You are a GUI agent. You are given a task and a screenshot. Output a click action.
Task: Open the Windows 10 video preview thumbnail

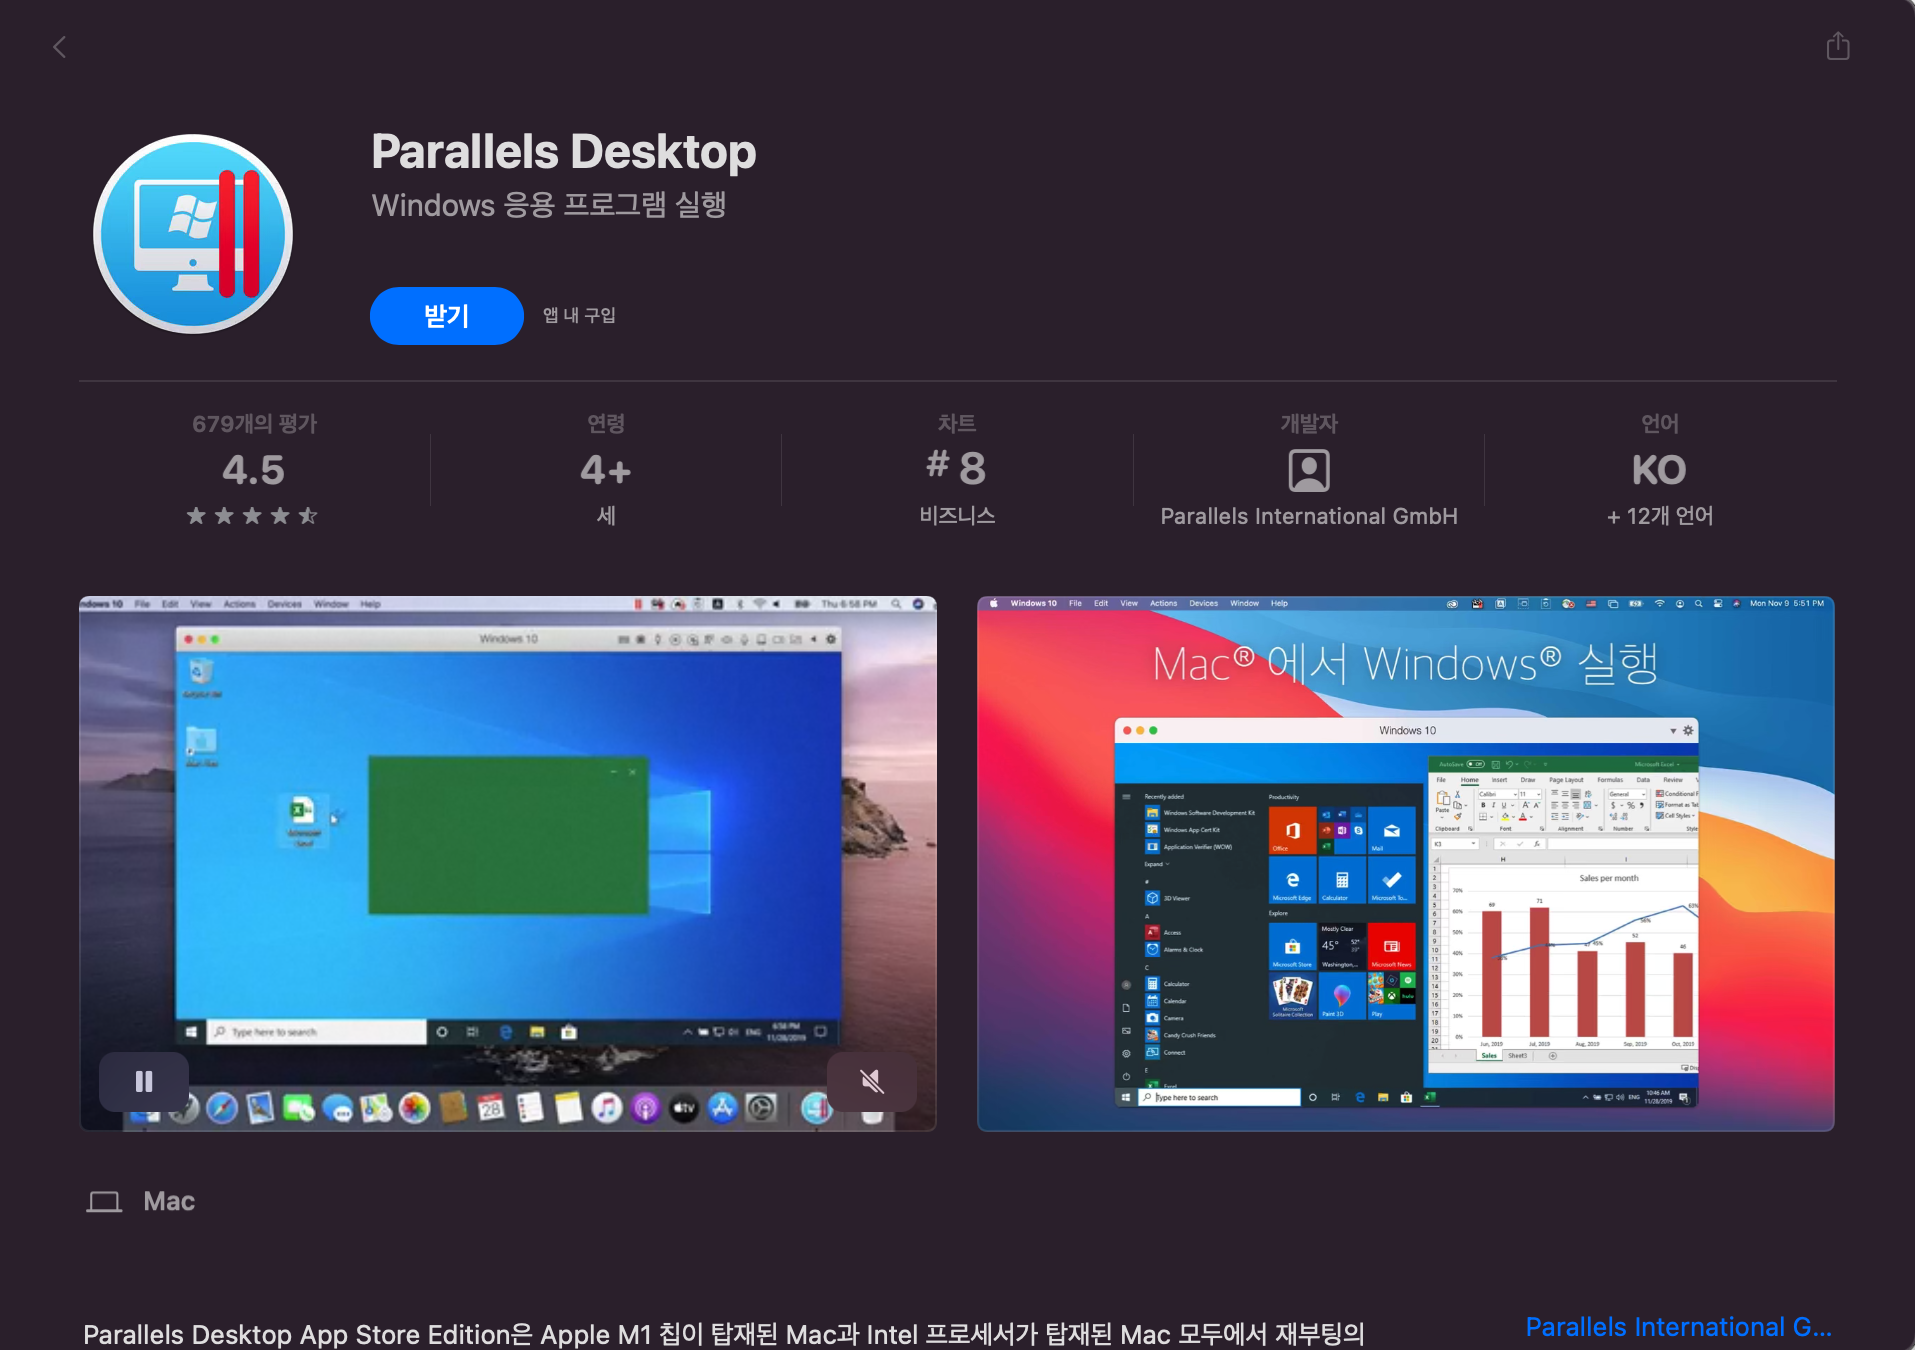pyautogui.click(x=508, y=863)
